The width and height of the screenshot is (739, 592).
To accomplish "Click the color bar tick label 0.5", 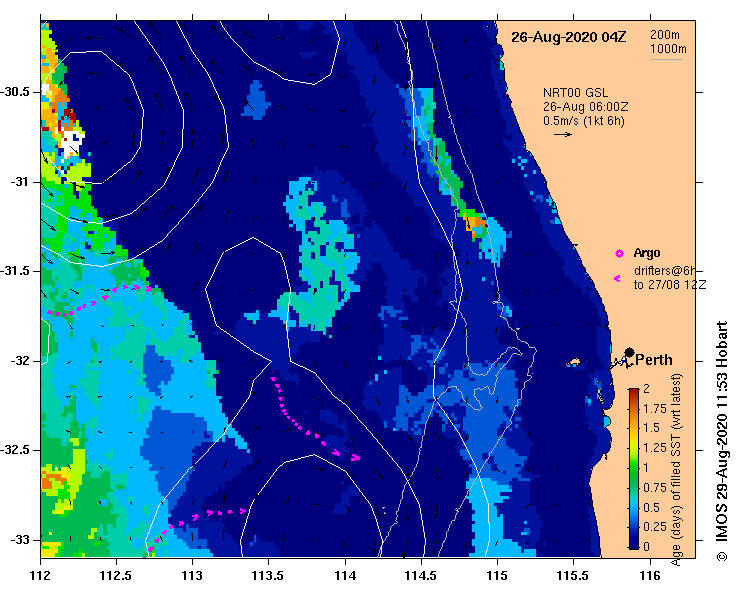I will [x=651, y=508].
